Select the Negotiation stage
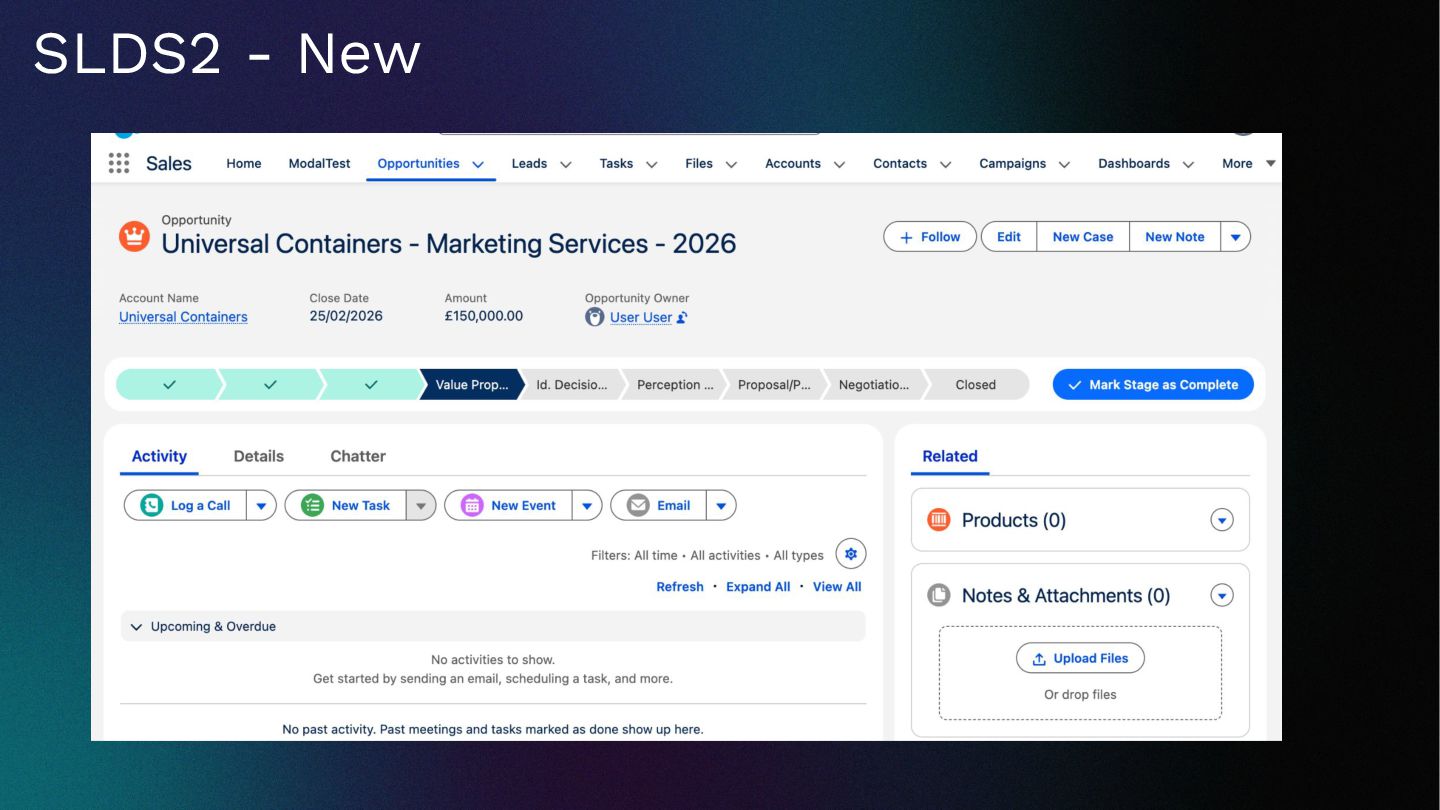The image size is (1440, 810). click(x=874, y=385)
